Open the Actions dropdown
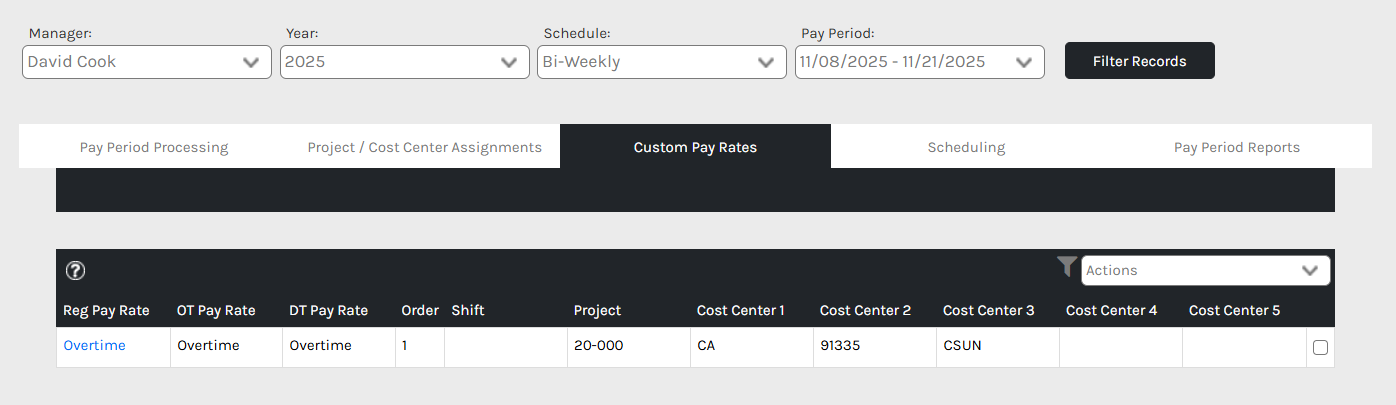 coord(1206,271)
